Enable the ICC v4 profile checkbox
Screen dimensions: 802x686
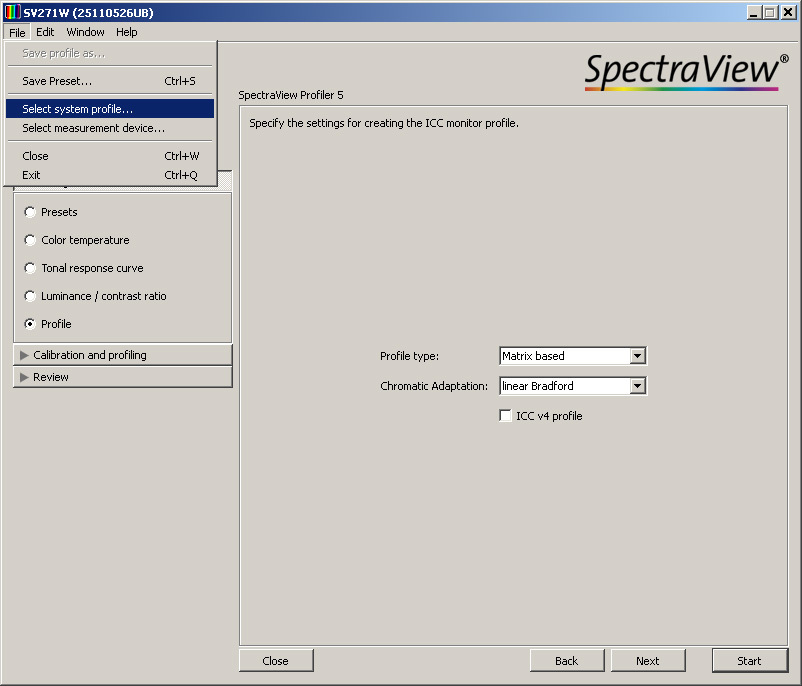point(505,415)
